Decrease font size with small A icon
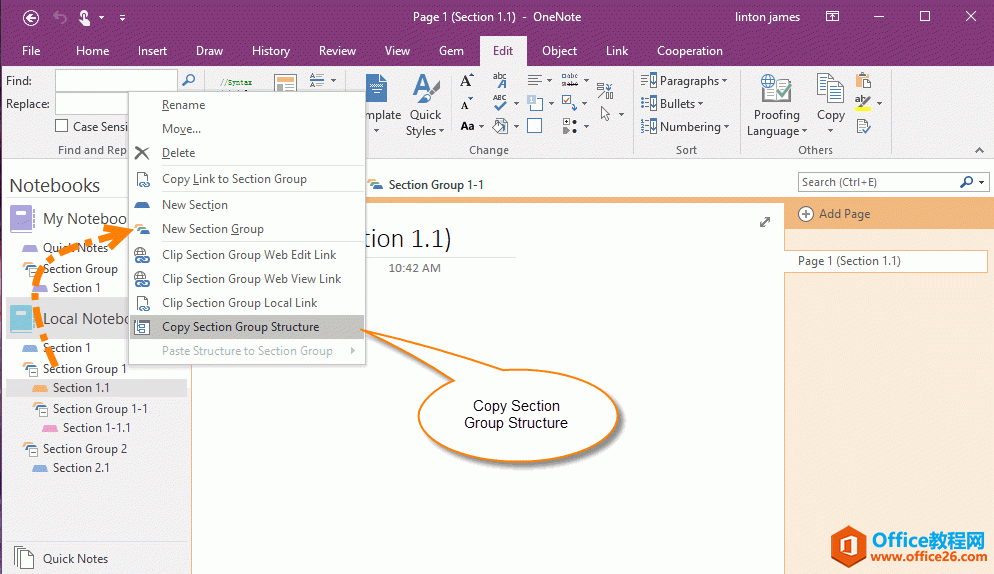The height and width of the screenshot is (574, 994). (x=466, y=103)
